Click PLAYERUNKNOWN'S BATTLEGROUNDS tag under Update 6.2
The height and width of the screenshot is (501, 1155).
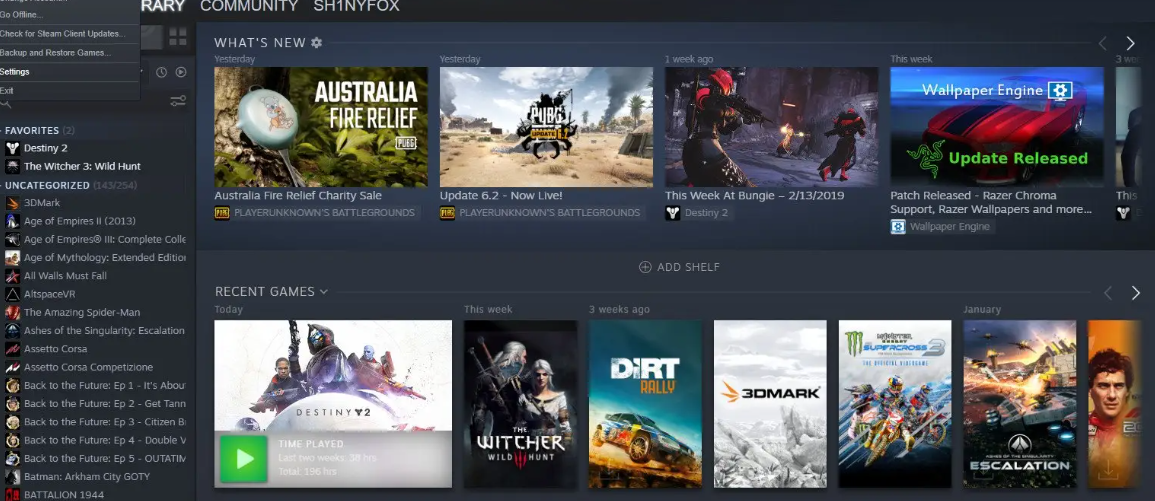pyautogui.click(x=550, y=213)
